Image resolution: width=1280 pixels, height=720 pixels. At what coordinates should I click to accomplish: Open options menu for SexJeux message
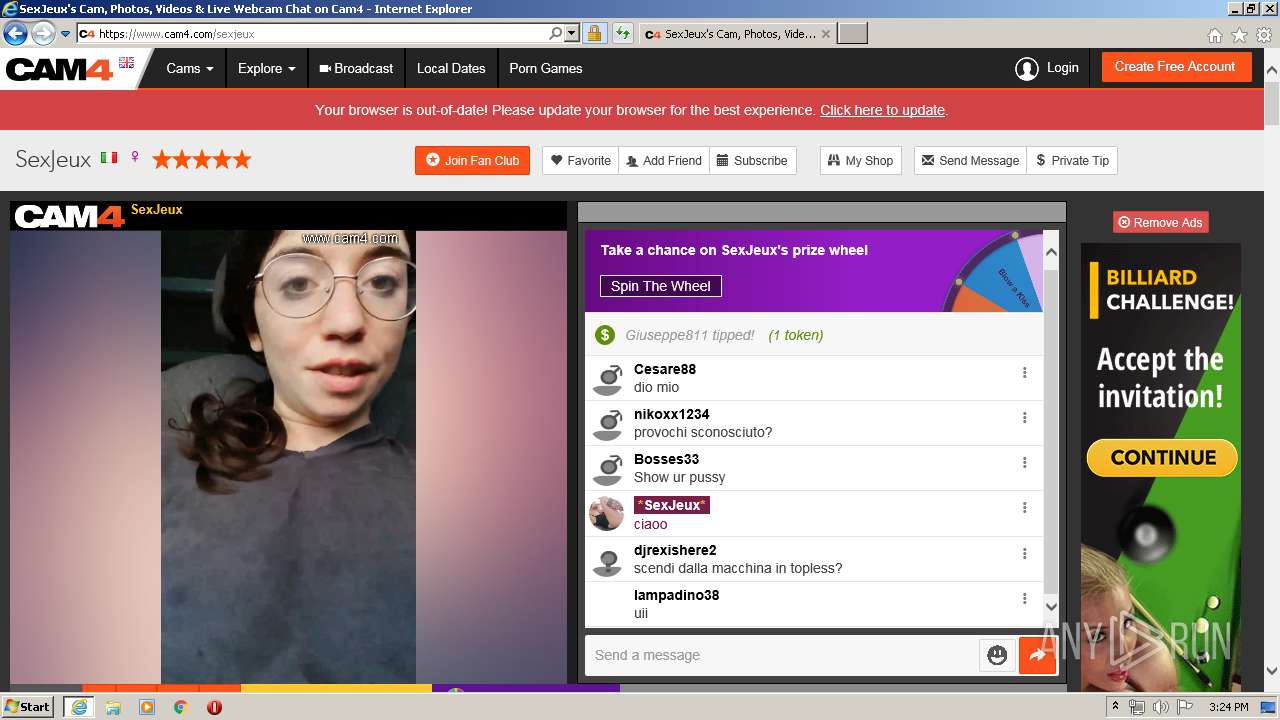tap(1024, 508)
